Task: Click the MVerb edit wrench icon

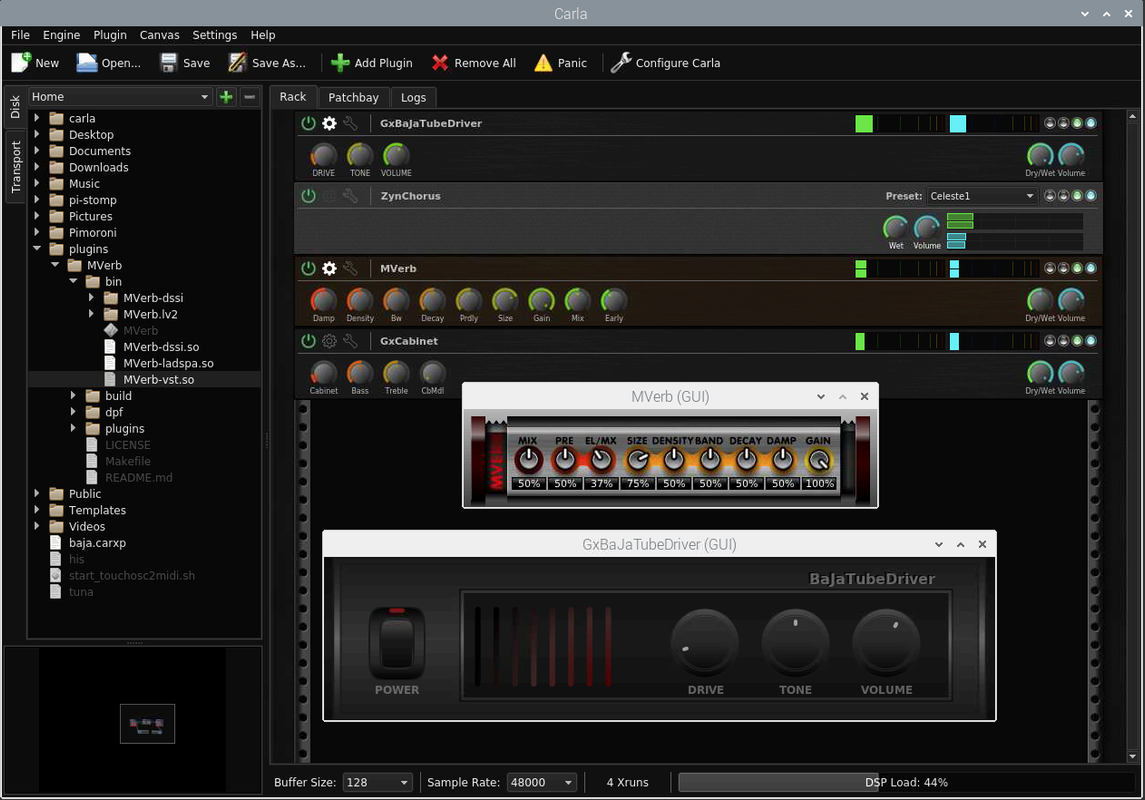Action: tap(351, 269)
